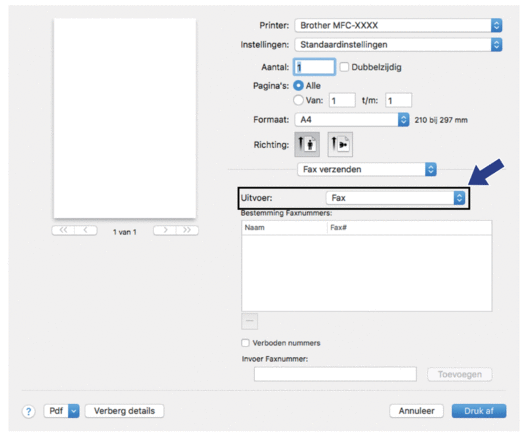Image resolution: width=525 pixels, height=435 pixels.
Task: Select portrait orientation icon
Action: pos(307,144)
